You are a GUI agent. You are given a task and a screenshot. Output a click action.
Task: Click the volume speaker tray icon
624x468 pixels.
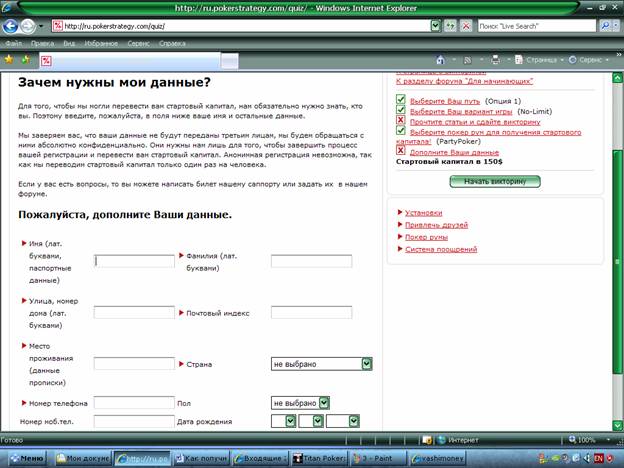click(x=586, y=458)
